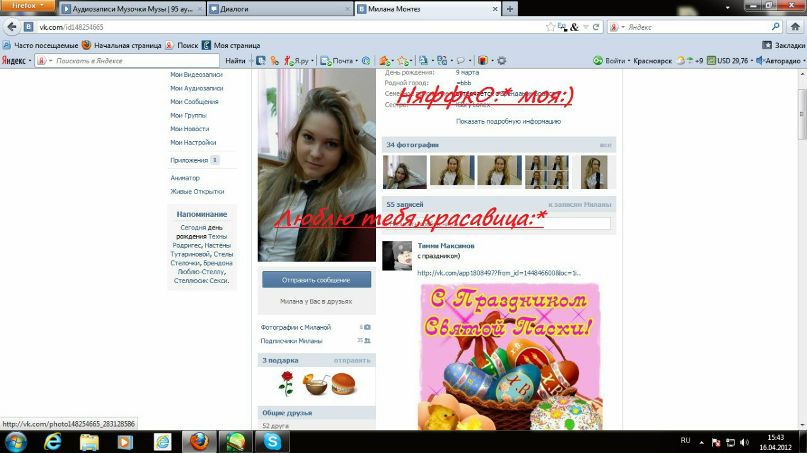Viewport: 807px width, 453px height.
Task: Open the Часто посещаемые bookmark
Action: tap(41, 45)
